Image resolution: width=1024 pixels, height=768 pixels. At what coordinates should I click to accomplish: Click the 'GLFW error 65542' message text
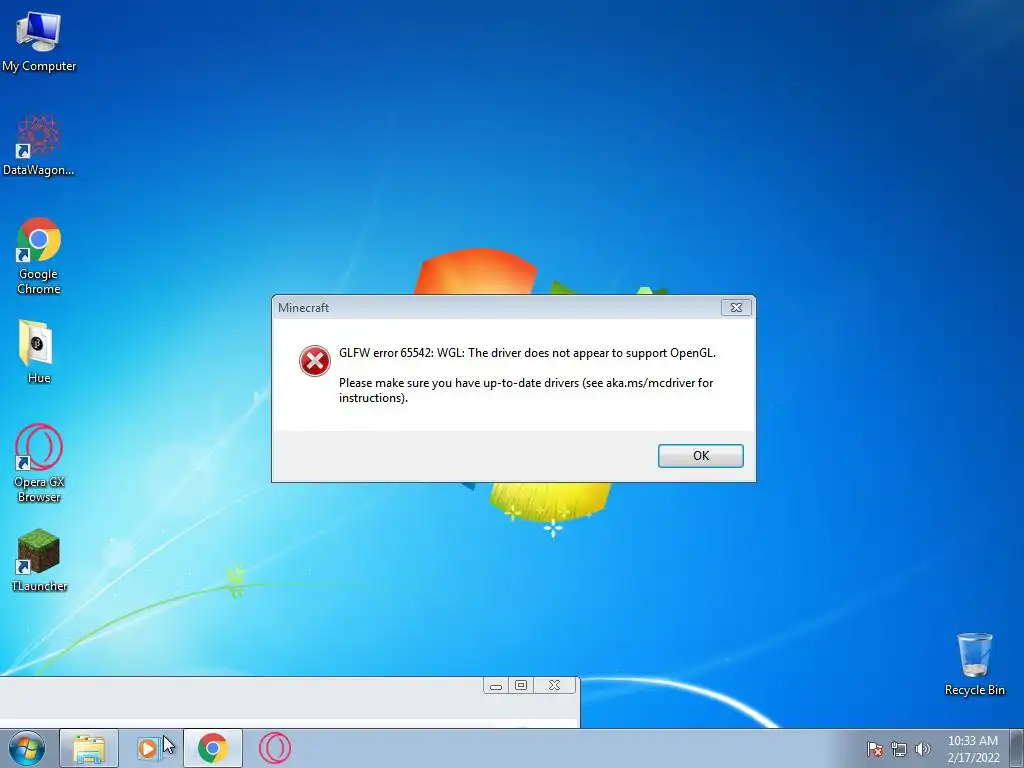(x=527, y=353)
